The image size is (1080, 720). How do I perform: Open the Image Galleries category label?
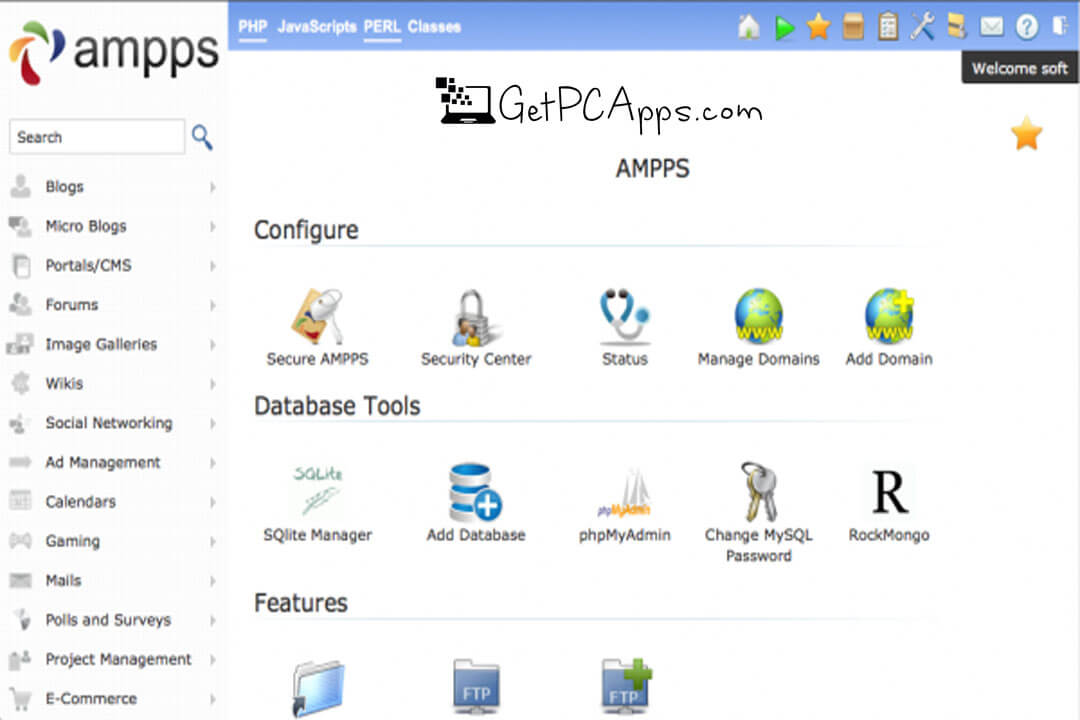point(101,344)
